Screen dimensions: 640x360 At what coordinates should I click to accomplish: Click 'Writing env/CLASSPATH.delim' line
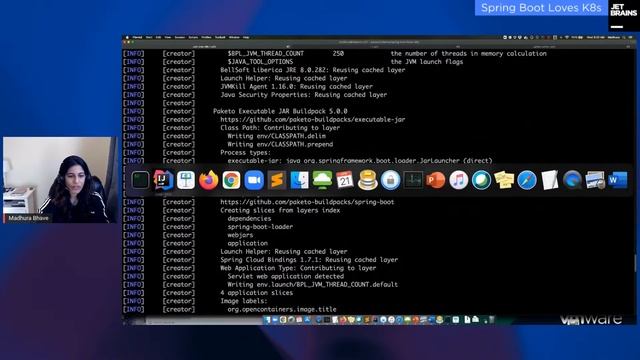click(277, 136)
